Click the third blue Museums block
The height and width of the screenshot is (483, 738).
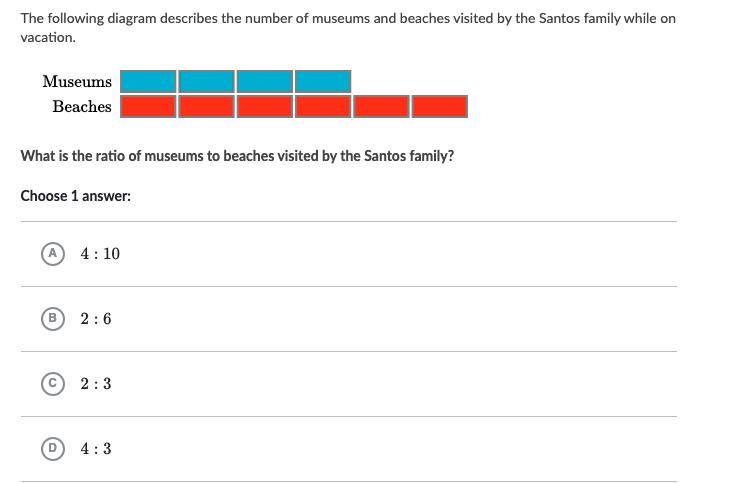(x=265, y=81)
